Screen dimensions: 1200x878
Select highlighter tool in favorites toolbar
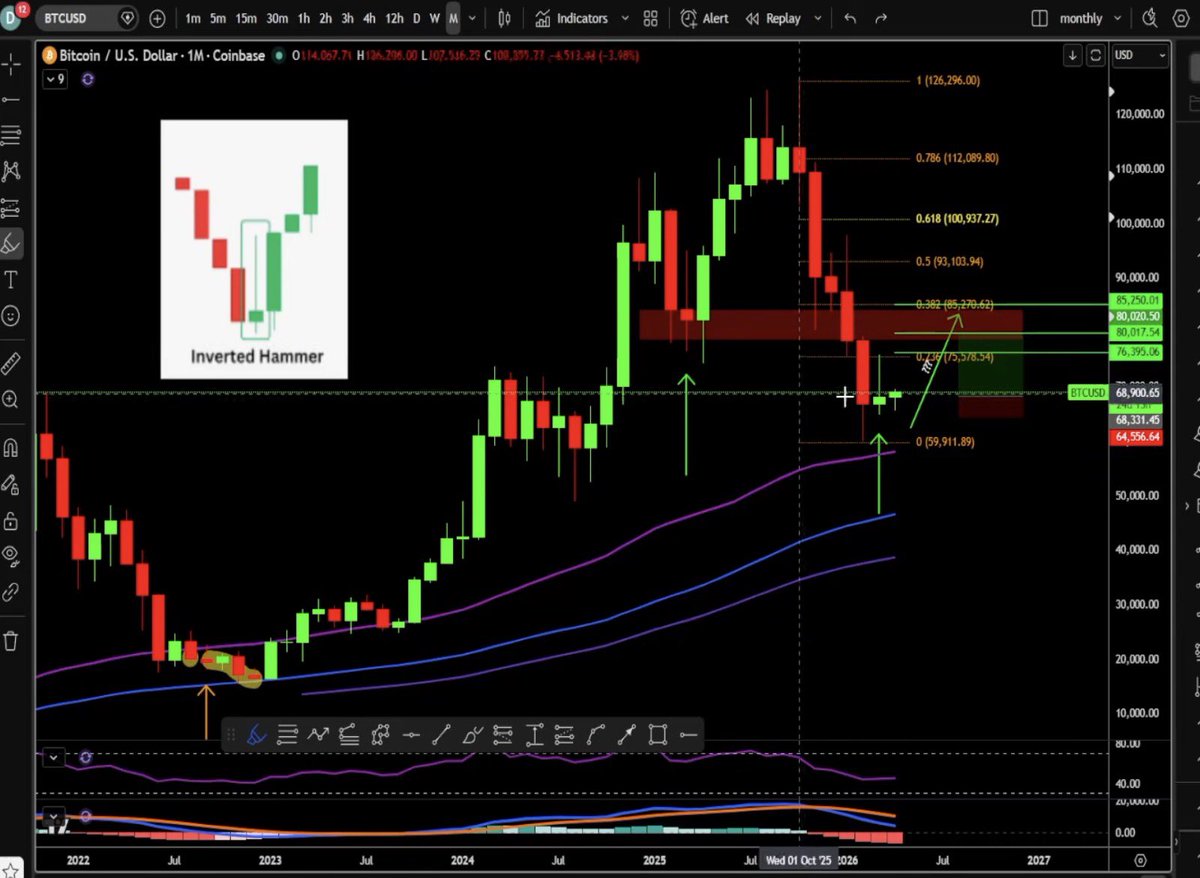pyautogui.click(x=473, y=735)
